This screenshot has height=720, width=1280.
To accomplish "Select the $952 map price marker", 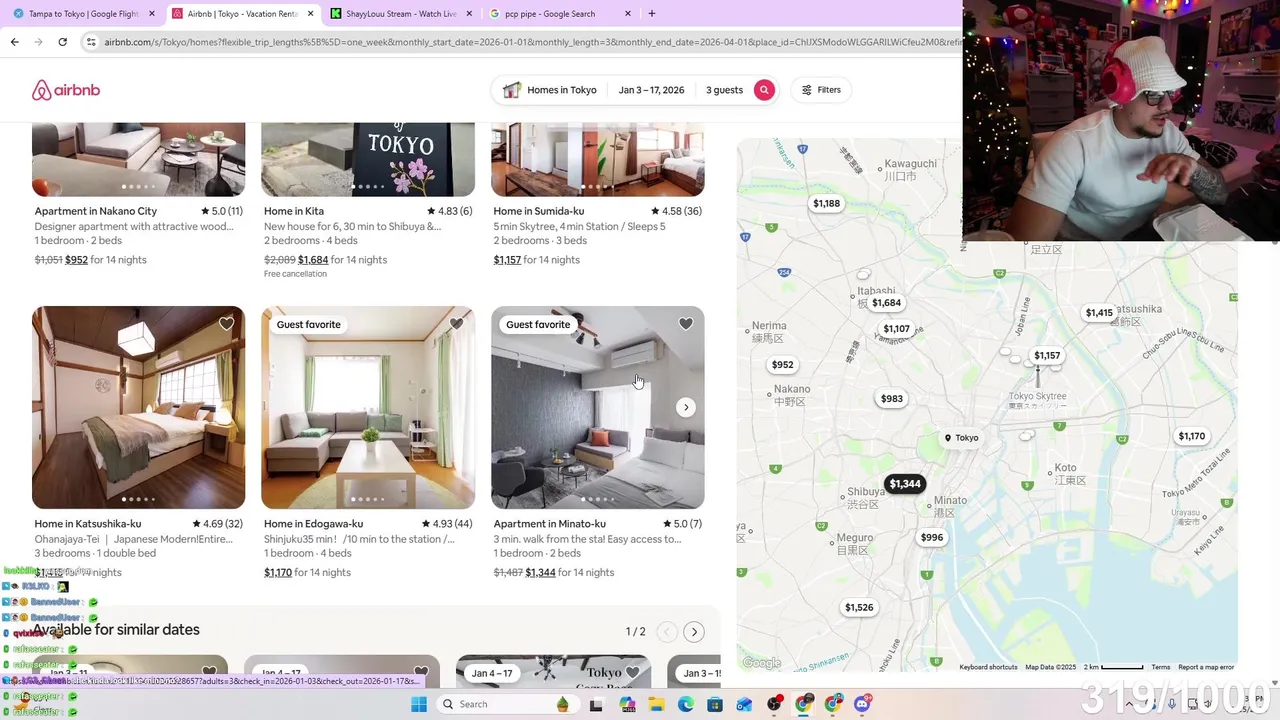I will [783, 365].
